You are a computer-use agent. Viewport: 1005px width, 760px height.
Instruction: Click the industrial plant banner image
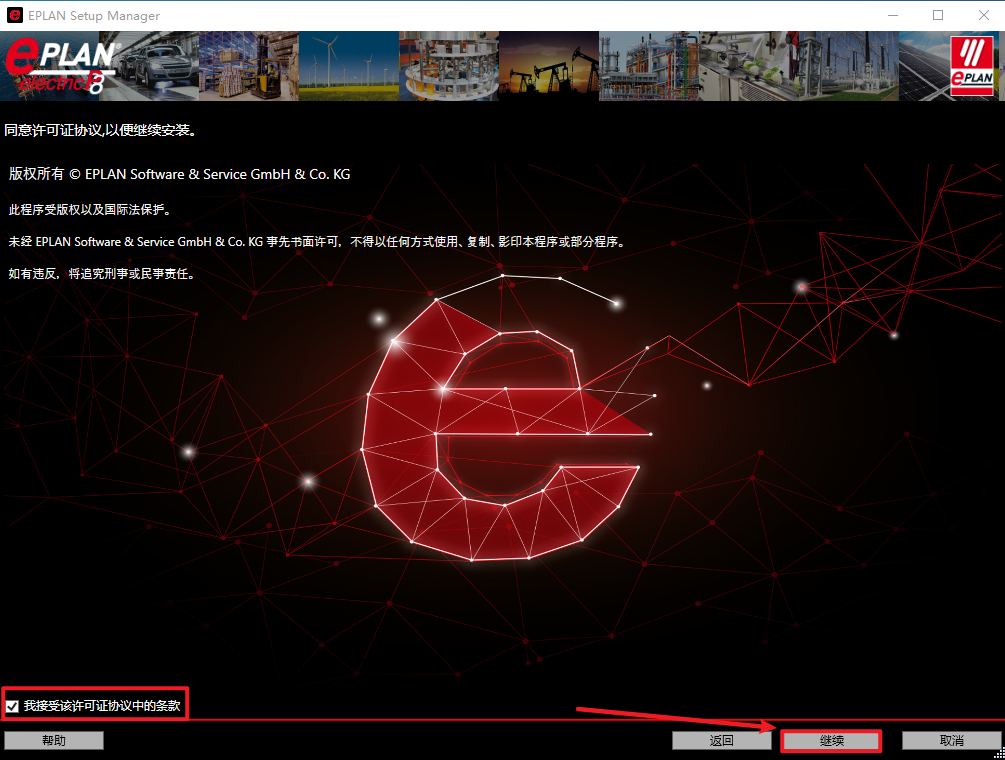[x=648, y=65]
